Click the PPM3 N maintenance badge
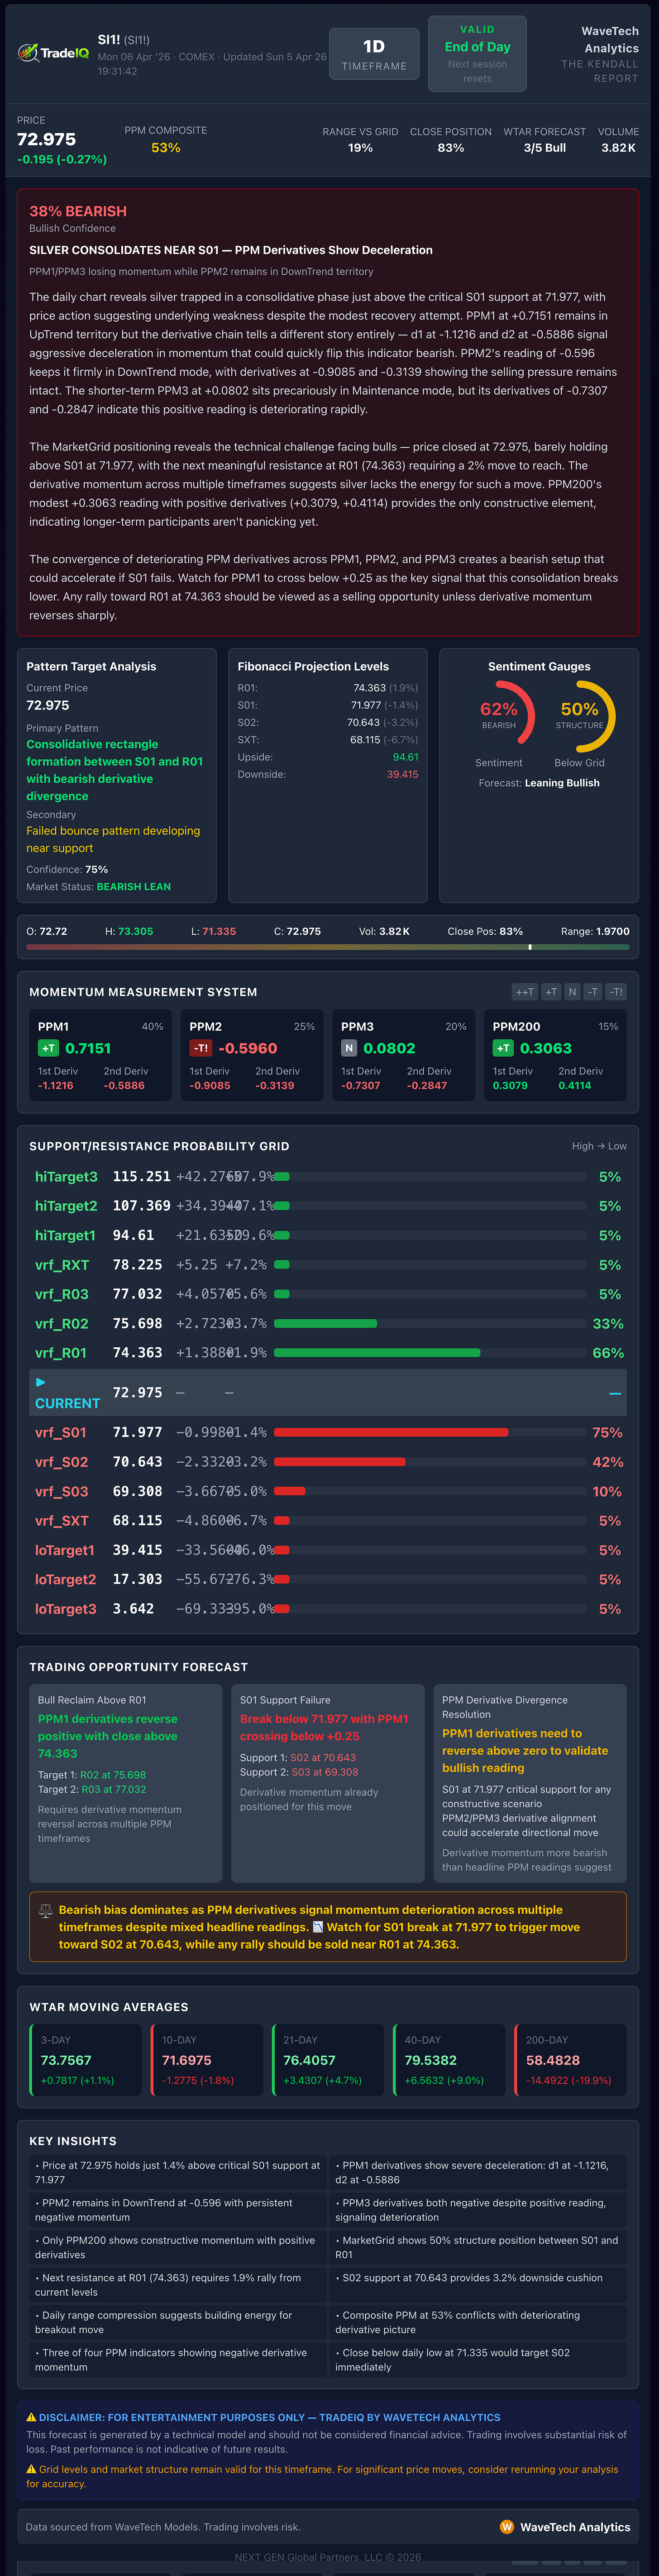659x2576 pixels. 349,1048
